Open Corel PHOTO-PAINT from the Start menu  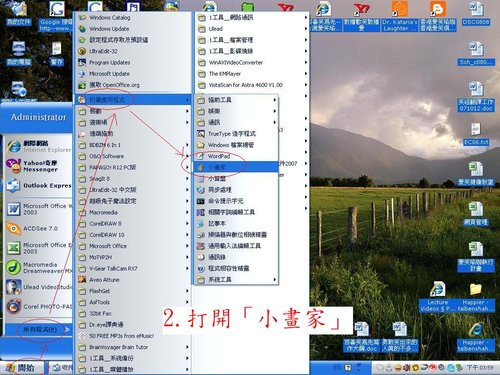point(39,306)
